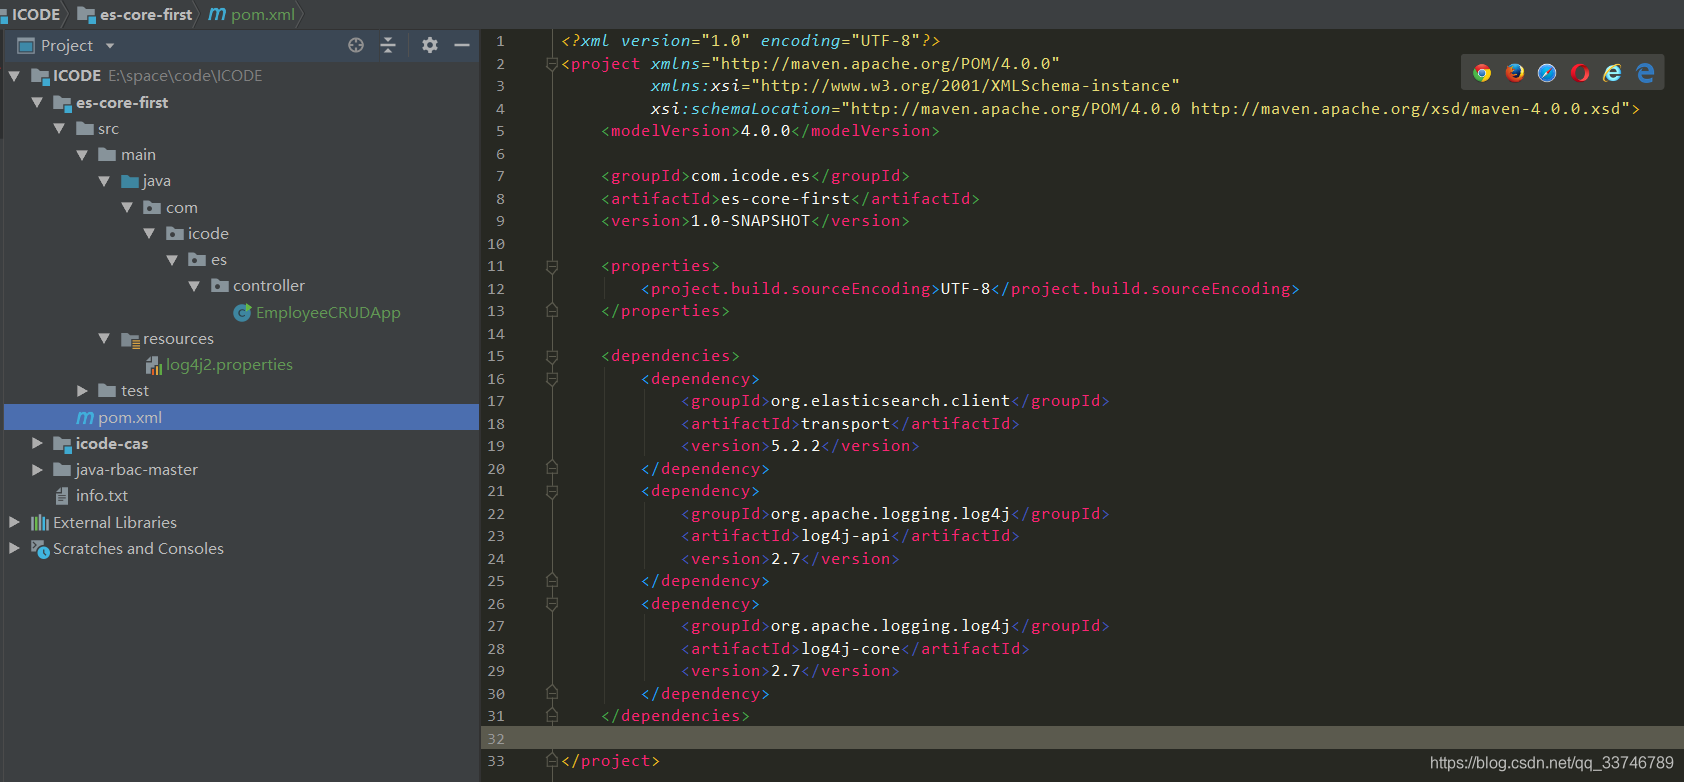Fold the project tag at line 2

(x=552, y=64)
